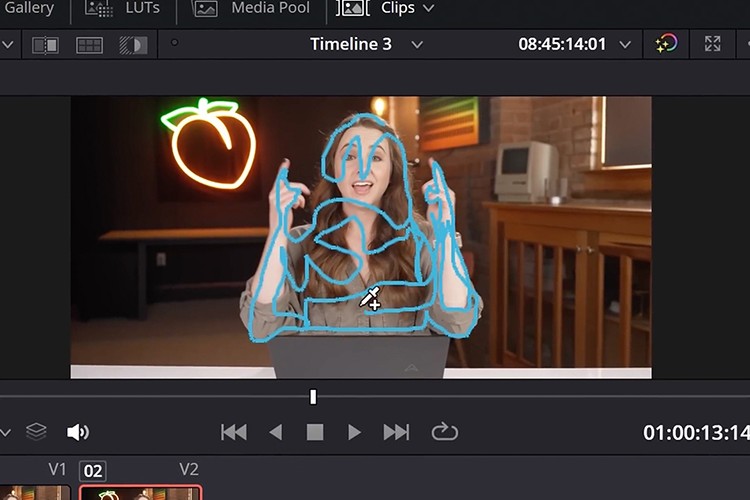Toggle the highlight mode icon
This screenshot has width=750, height=500.
pos(132,45)
